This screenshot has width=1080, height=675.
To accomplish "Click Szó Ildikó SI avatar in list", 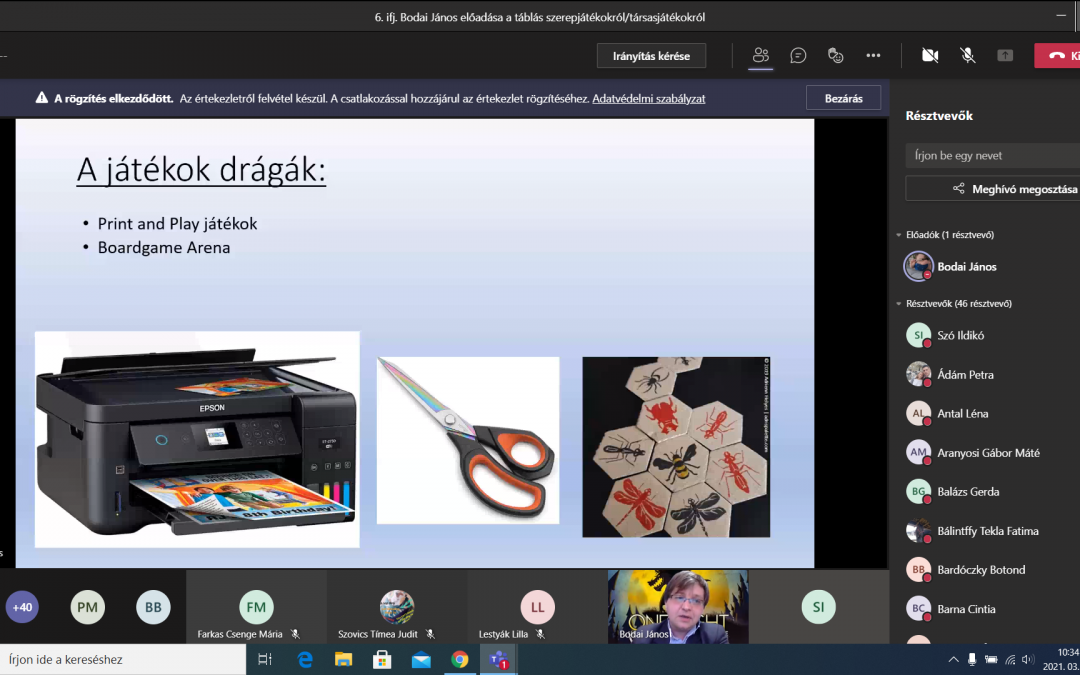I will pos(918,335).
